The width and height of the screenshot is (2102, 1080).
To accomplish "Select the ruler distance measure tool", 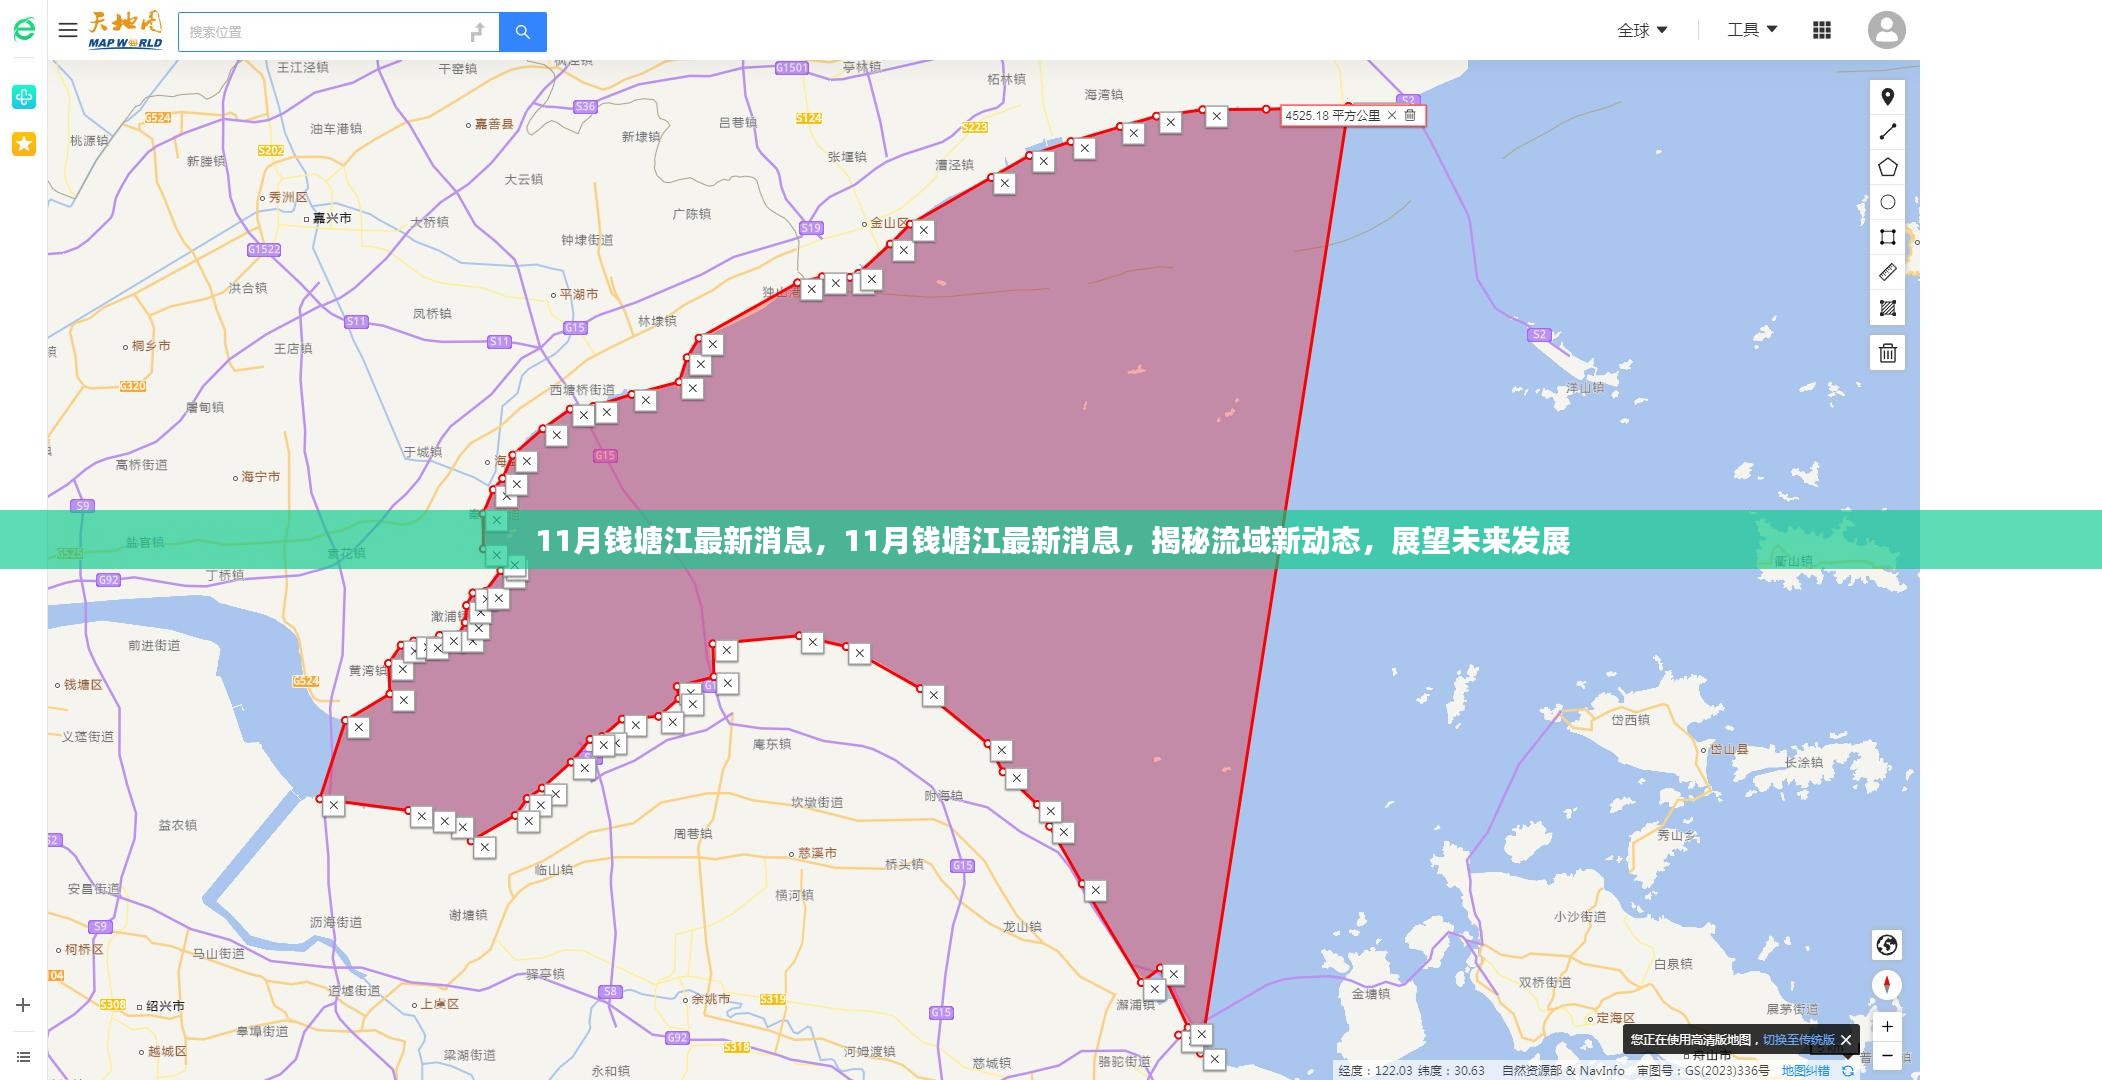I will coord(1888,272).
